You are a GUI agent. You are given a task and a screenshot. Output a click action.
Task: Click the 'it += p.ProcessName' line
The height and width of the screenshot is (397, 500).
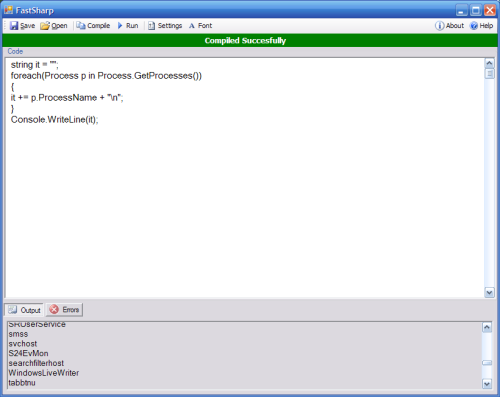[67, 98]
